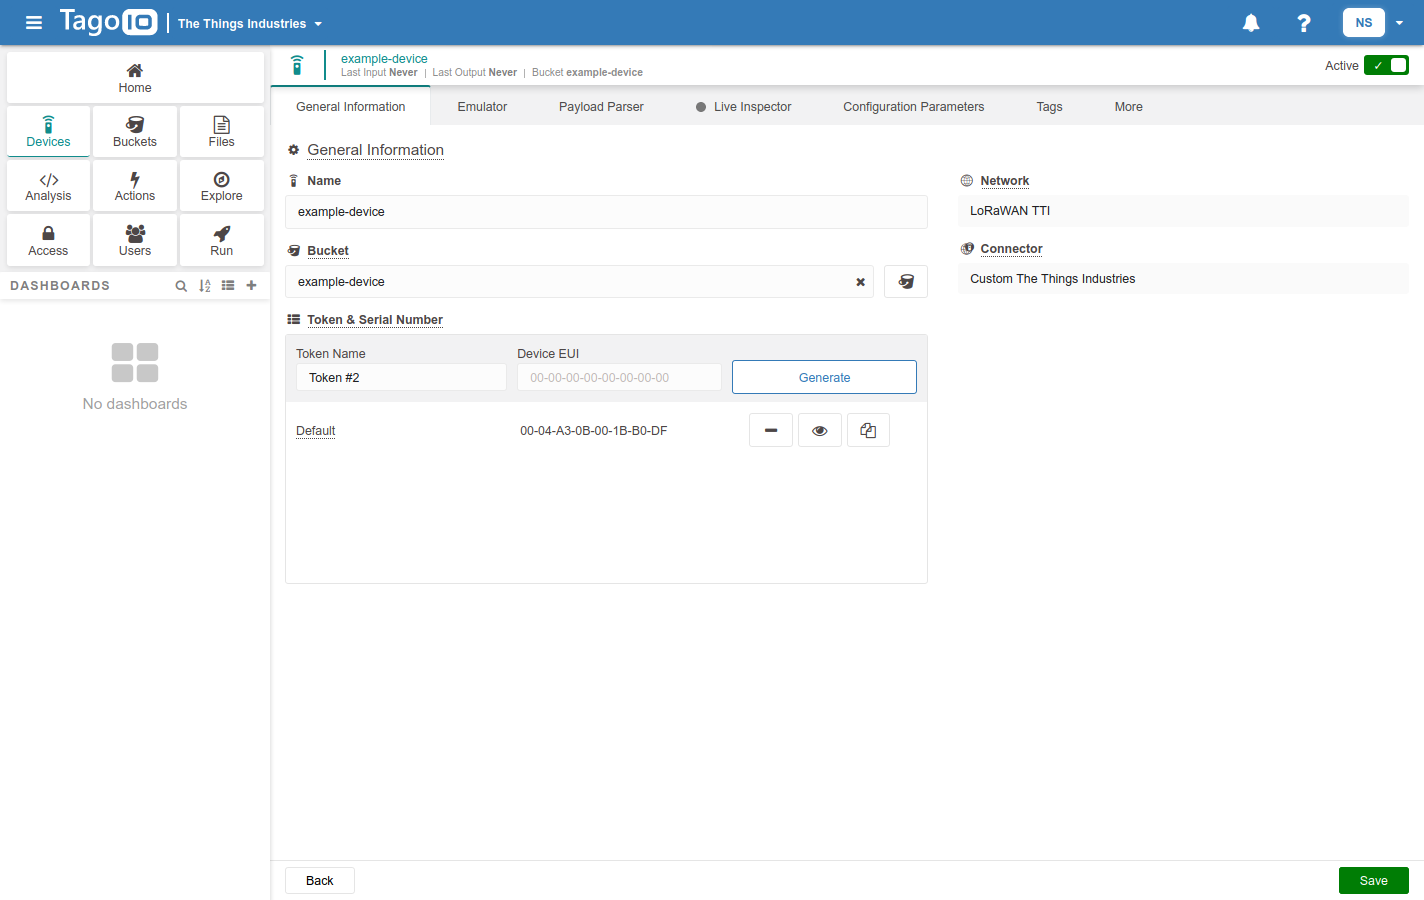This screenshot has width=1424, height=900.
Task: Copy the Default token to clipboard
Action: pos(868,430)
